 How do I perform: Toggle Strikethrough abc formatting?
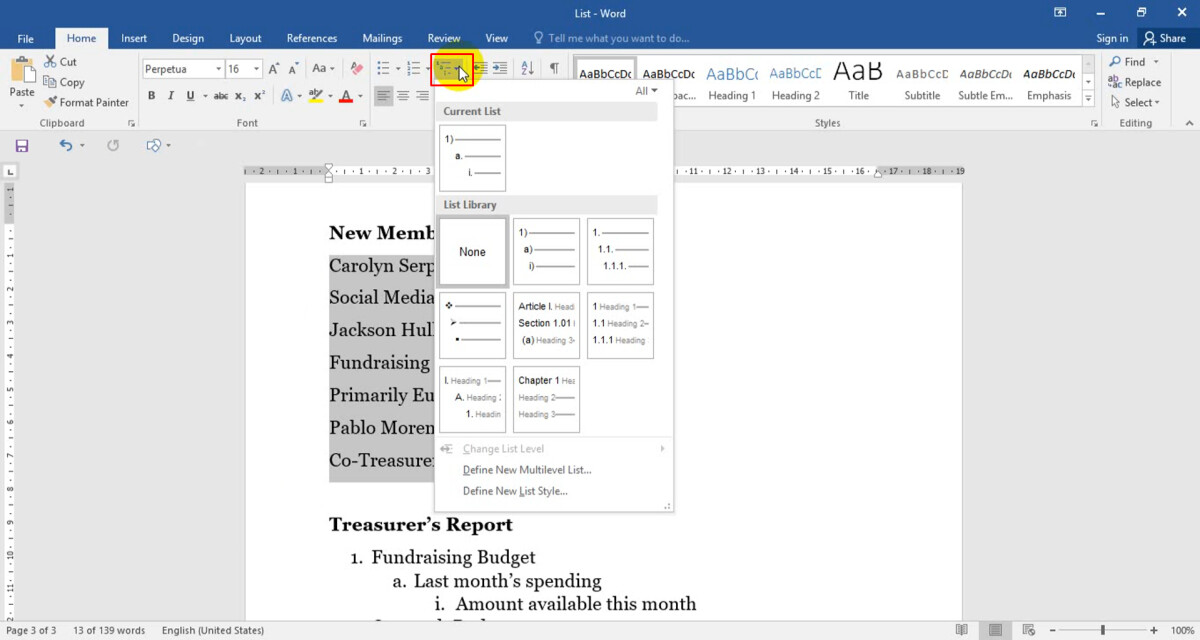pos(221,96)
